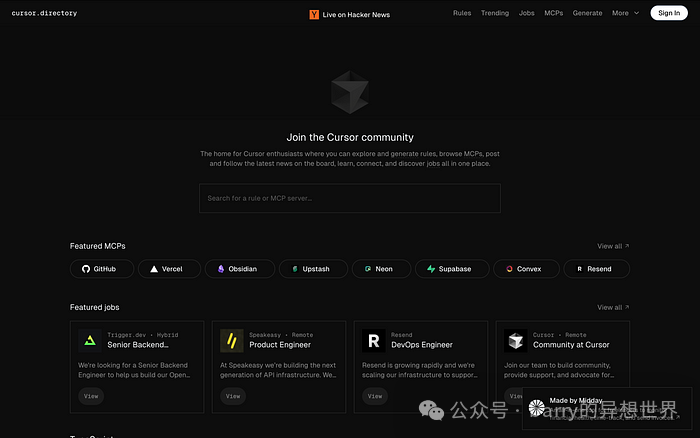700x438 pixels.
Task: Expand the More dropdown menu
Action: (x=625, y=13)
